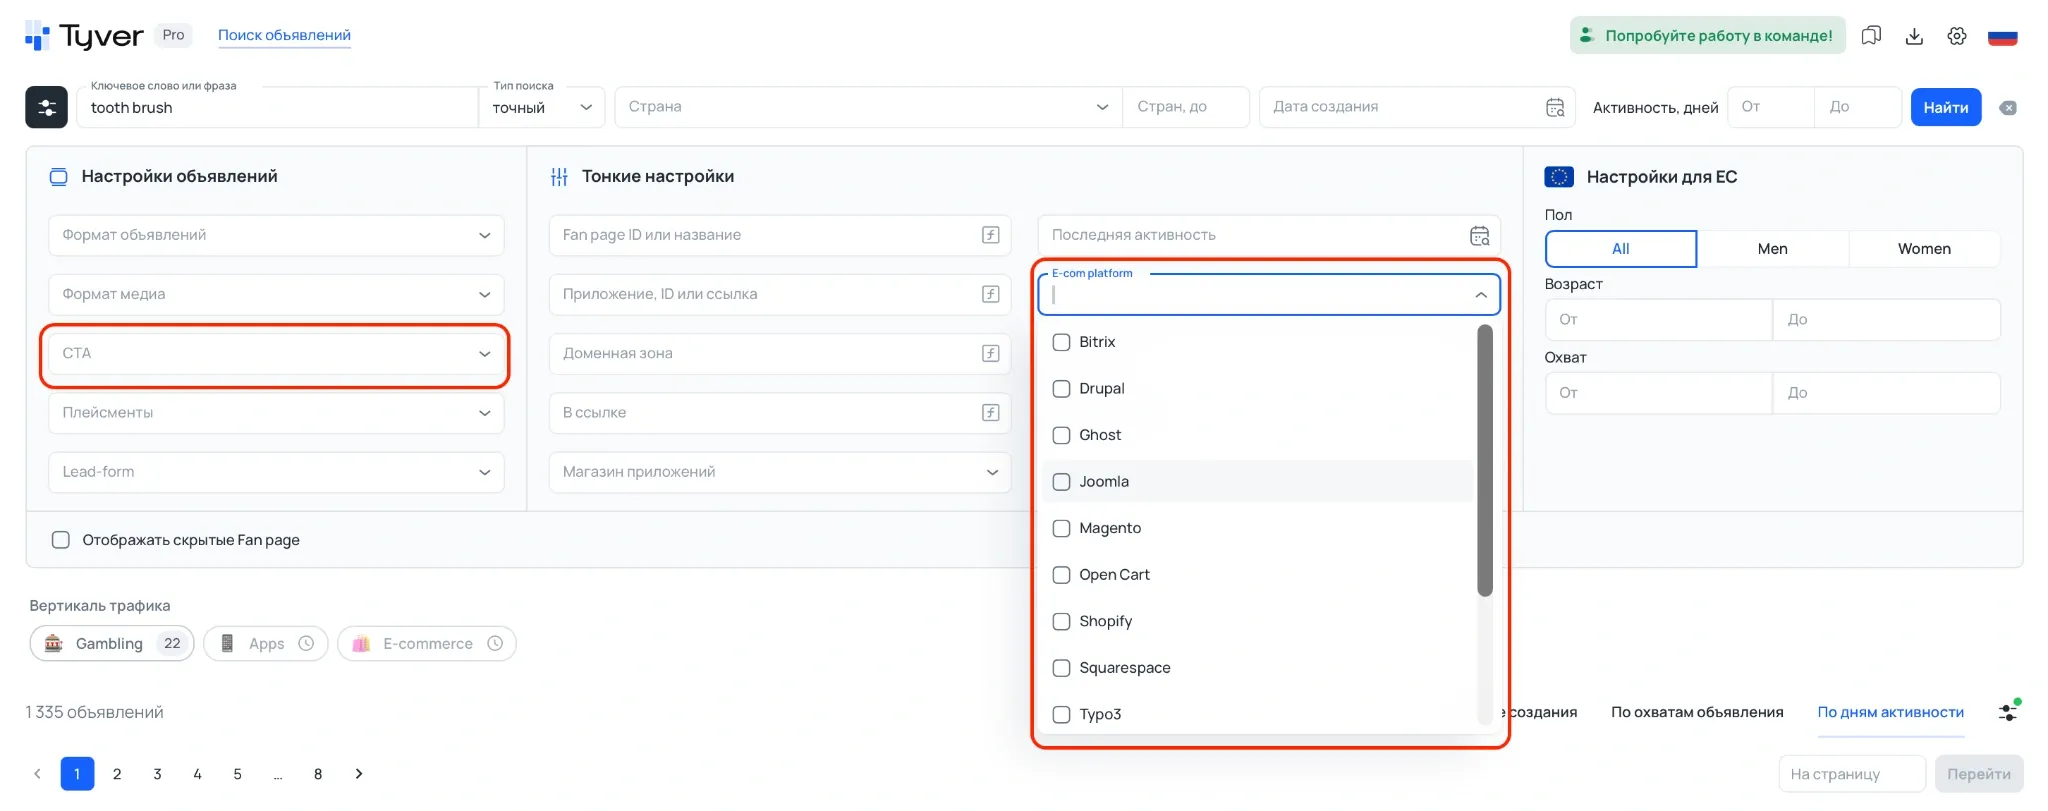
Task: Check the Bitrix platform checkbox
Action: 1061,342
